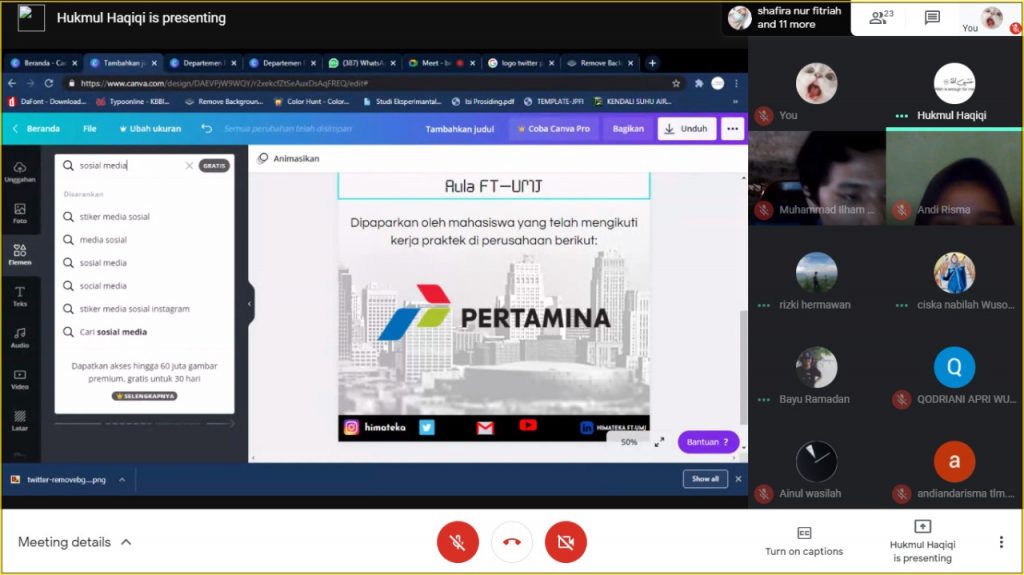Open the Teks panel in Canva sidebar

20,296
